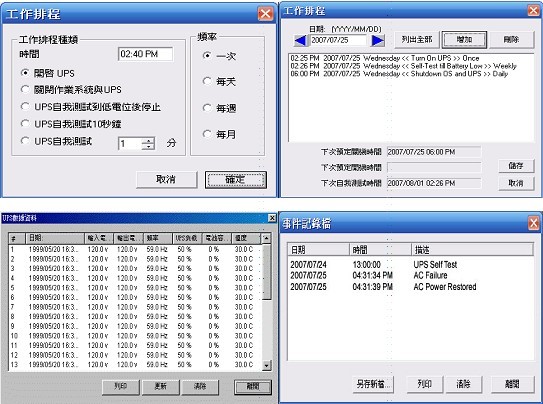
Task: Select the Turn On UPS schedule entry
Action: point(385,58)
